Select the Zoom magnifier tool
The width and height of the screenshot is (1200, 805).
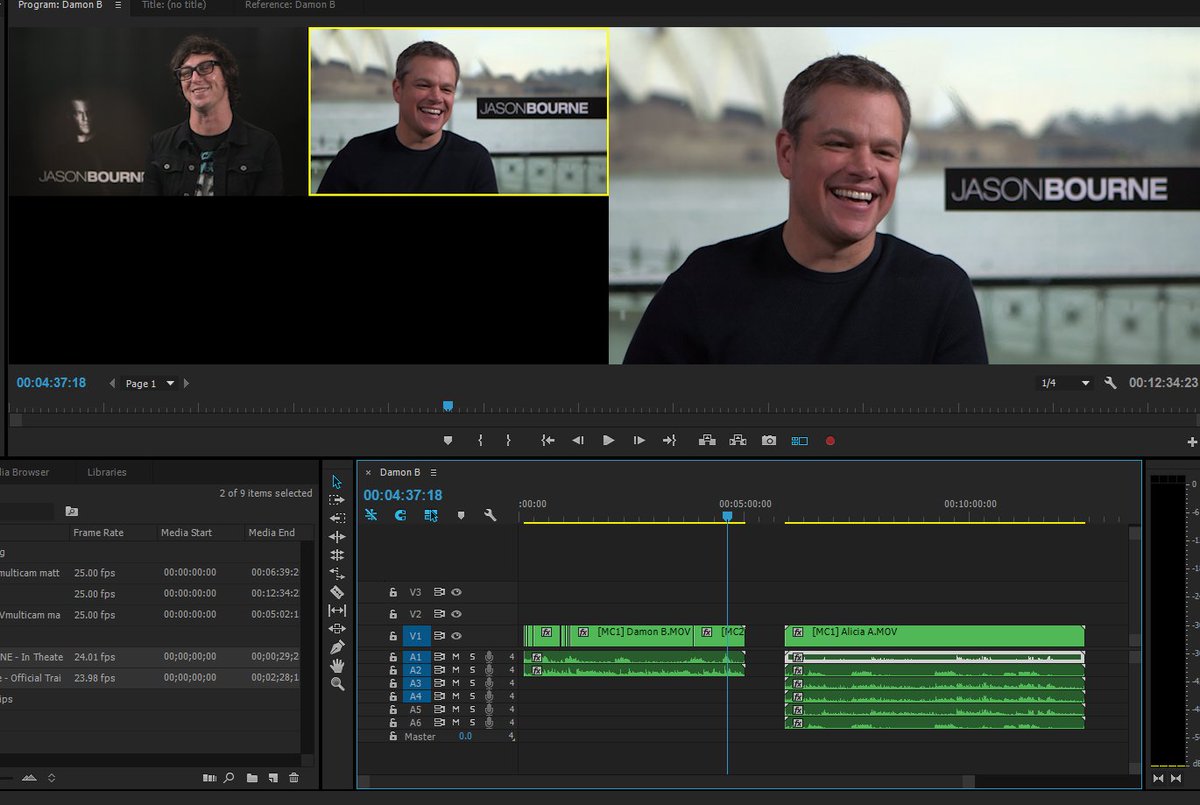click(337, 684)
